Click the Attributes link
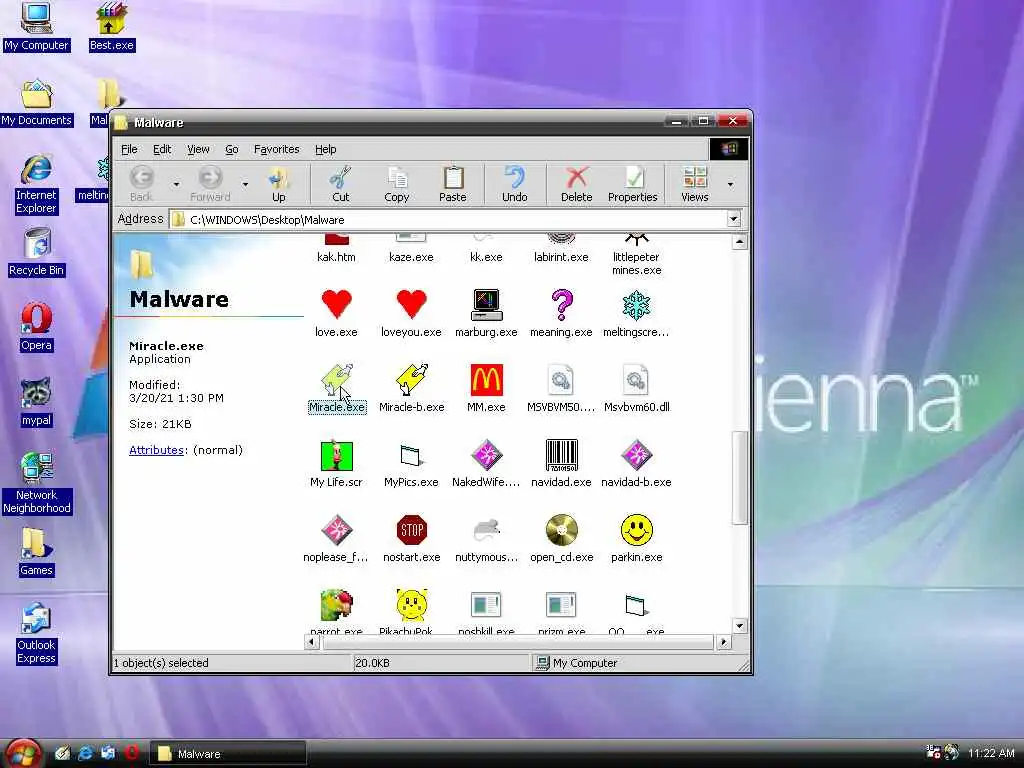This screenshot has height=768, width=1024. [156, 450]
